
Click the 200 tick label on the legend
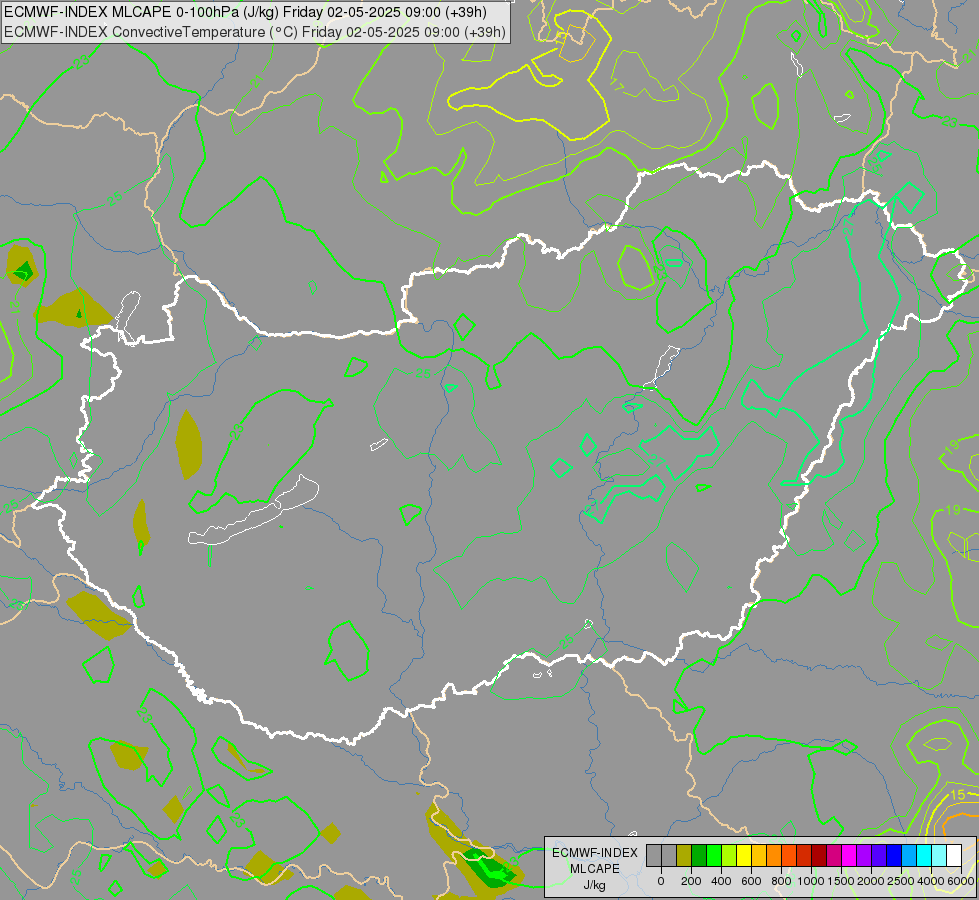[x=691, y=881]
